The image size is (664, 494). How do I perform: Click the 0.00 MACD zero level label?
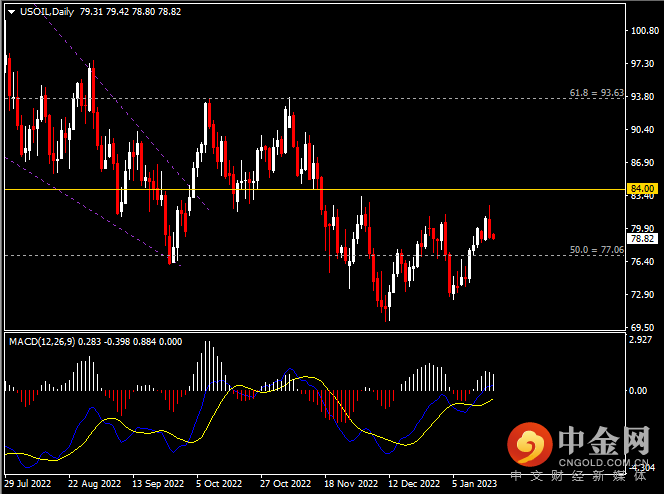(x=639, y=391)
